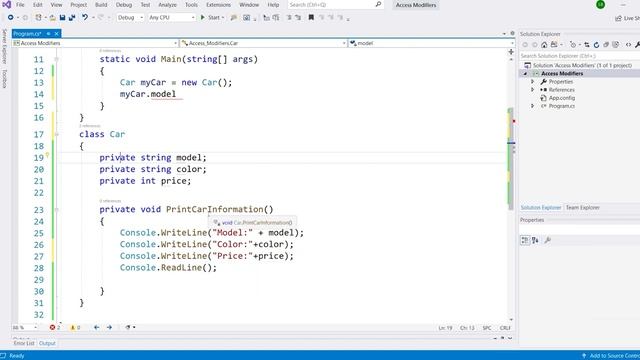Open the Window menu
Screen dimensions: 640x360
[x=249, y=5]
